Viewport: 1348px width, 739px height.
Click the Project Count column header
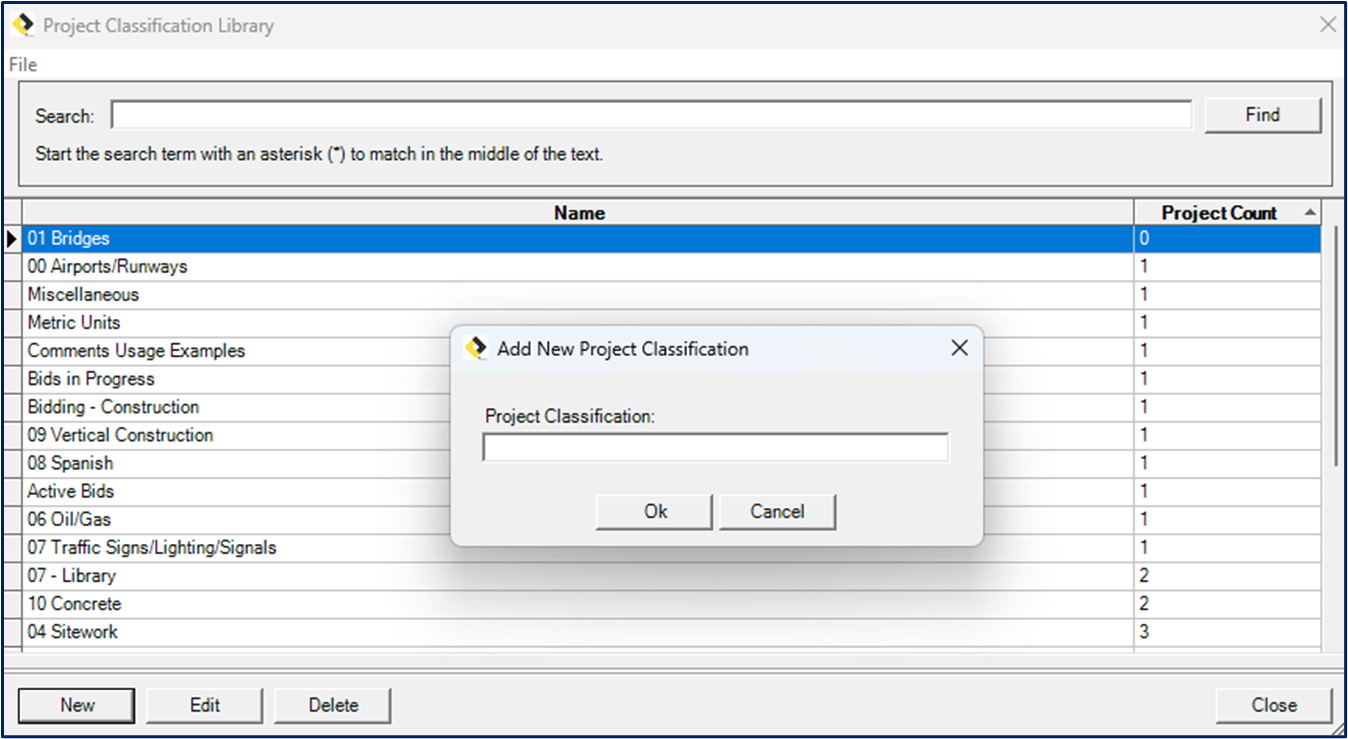coord(1218,213)
